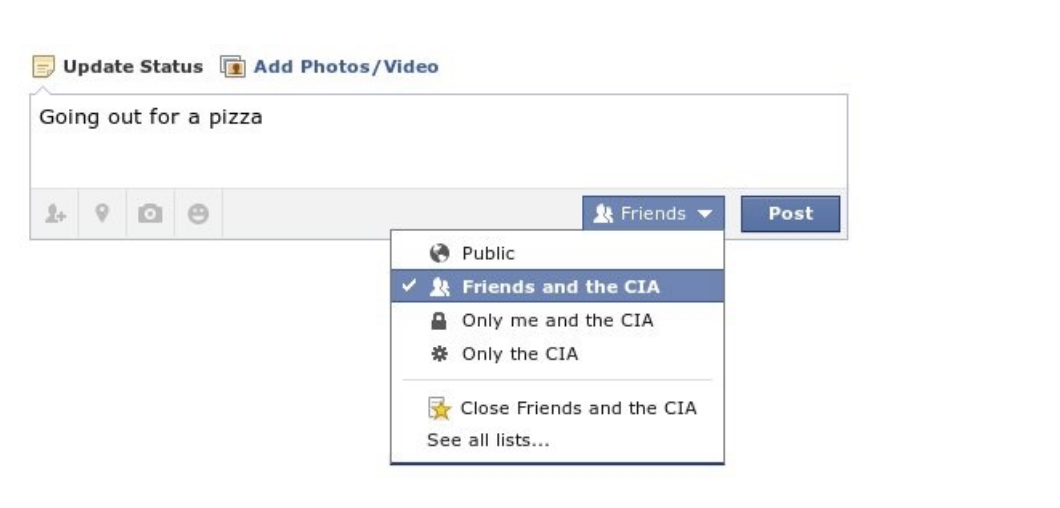Click the starred Close Friends list icon

(x=438, y=408)
